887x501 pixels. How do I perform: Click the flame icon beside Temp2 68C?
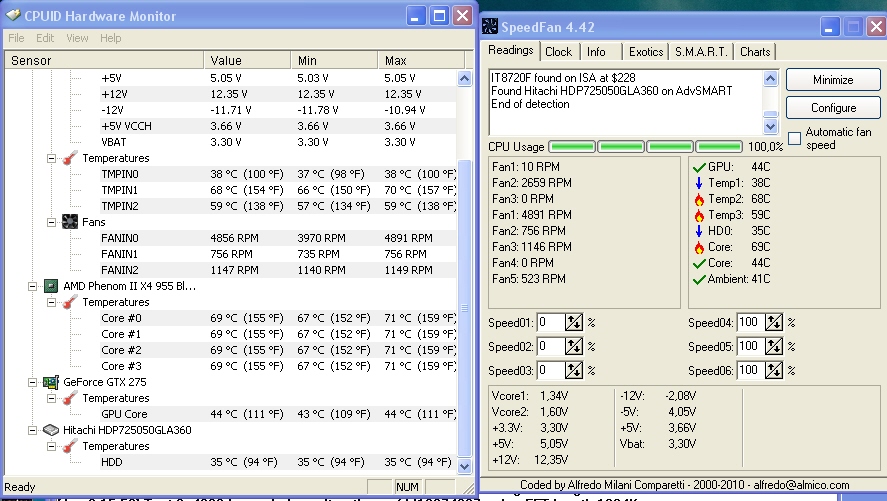coord(699,199)
